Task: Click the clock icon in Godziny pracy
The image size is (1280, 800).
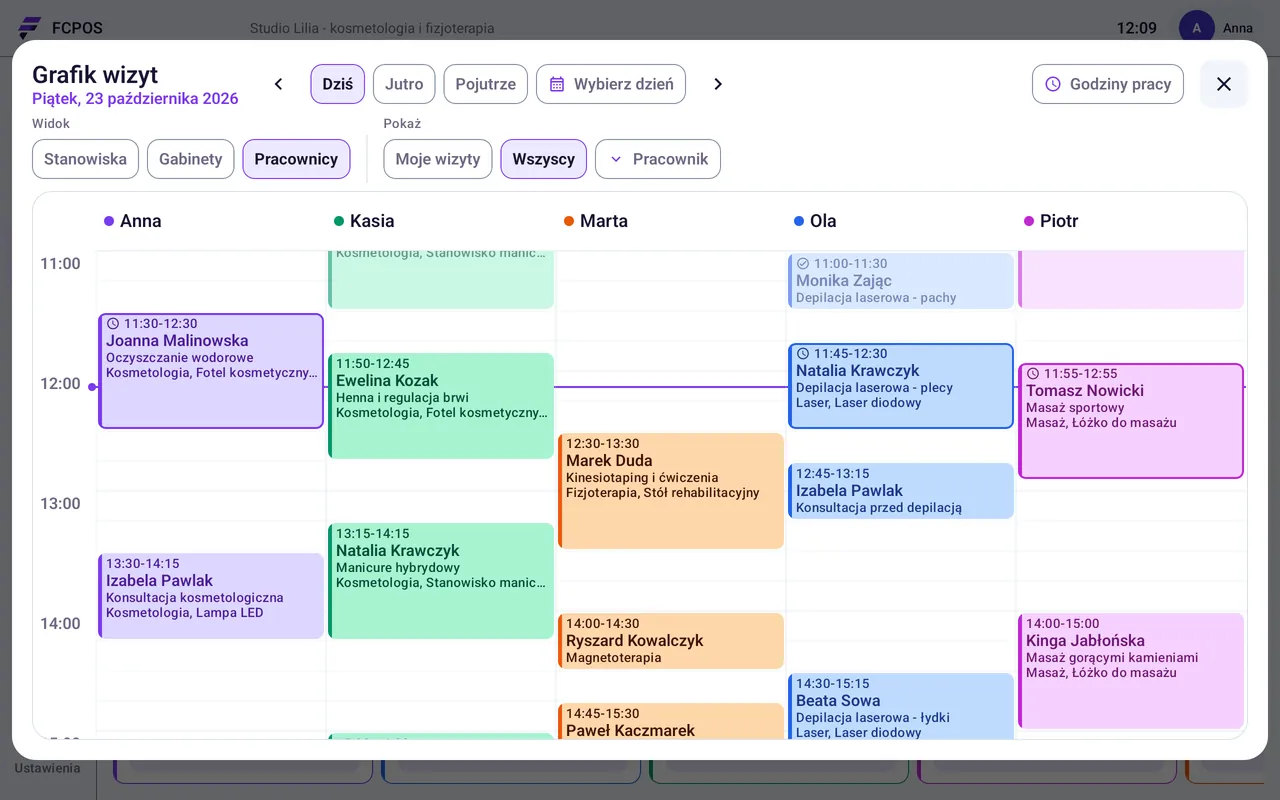Action: pos(1053,84)
